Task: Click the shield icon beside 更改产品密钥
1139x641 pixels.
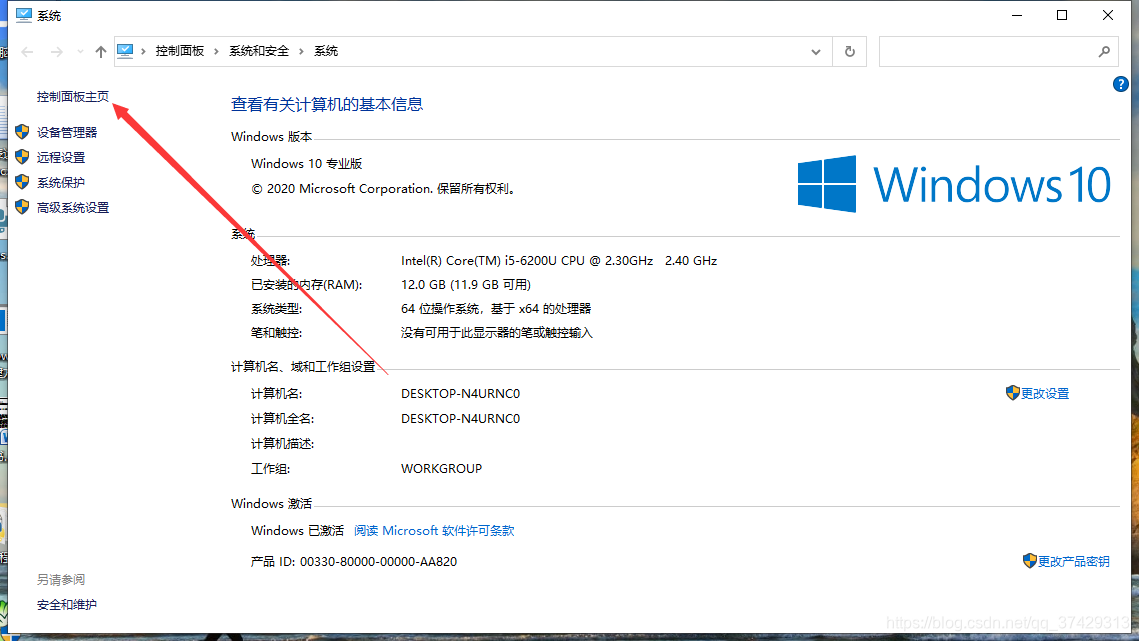Action: tap(1029, 561)
